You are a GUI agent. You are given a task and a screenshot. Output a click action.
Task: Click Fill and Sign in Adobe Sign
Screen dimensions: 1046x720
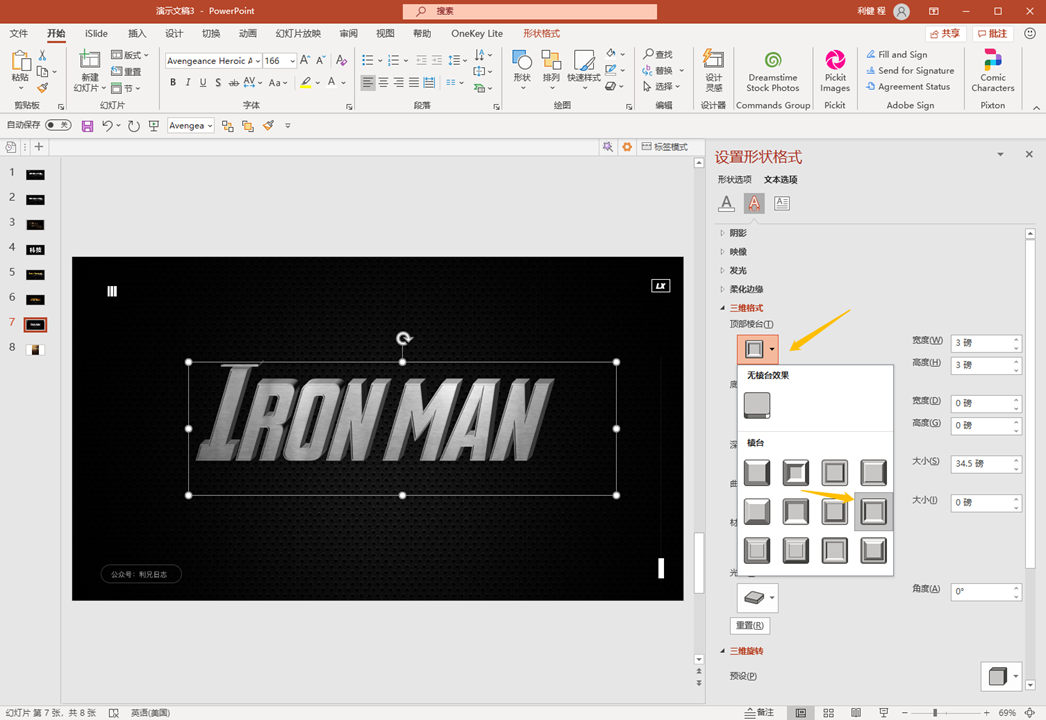coord(897,54)
